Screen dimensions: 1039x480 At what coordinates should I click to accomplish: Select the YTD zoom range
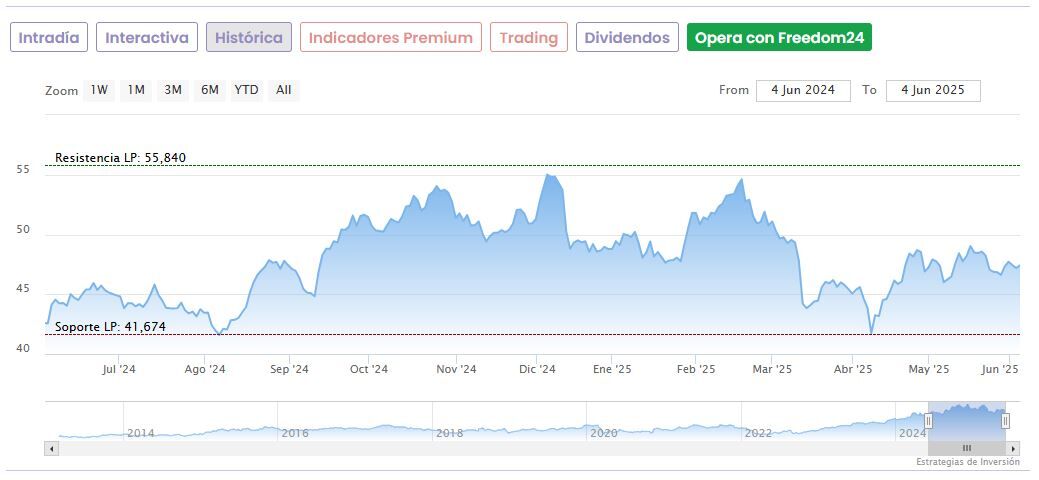click(246, 90)
